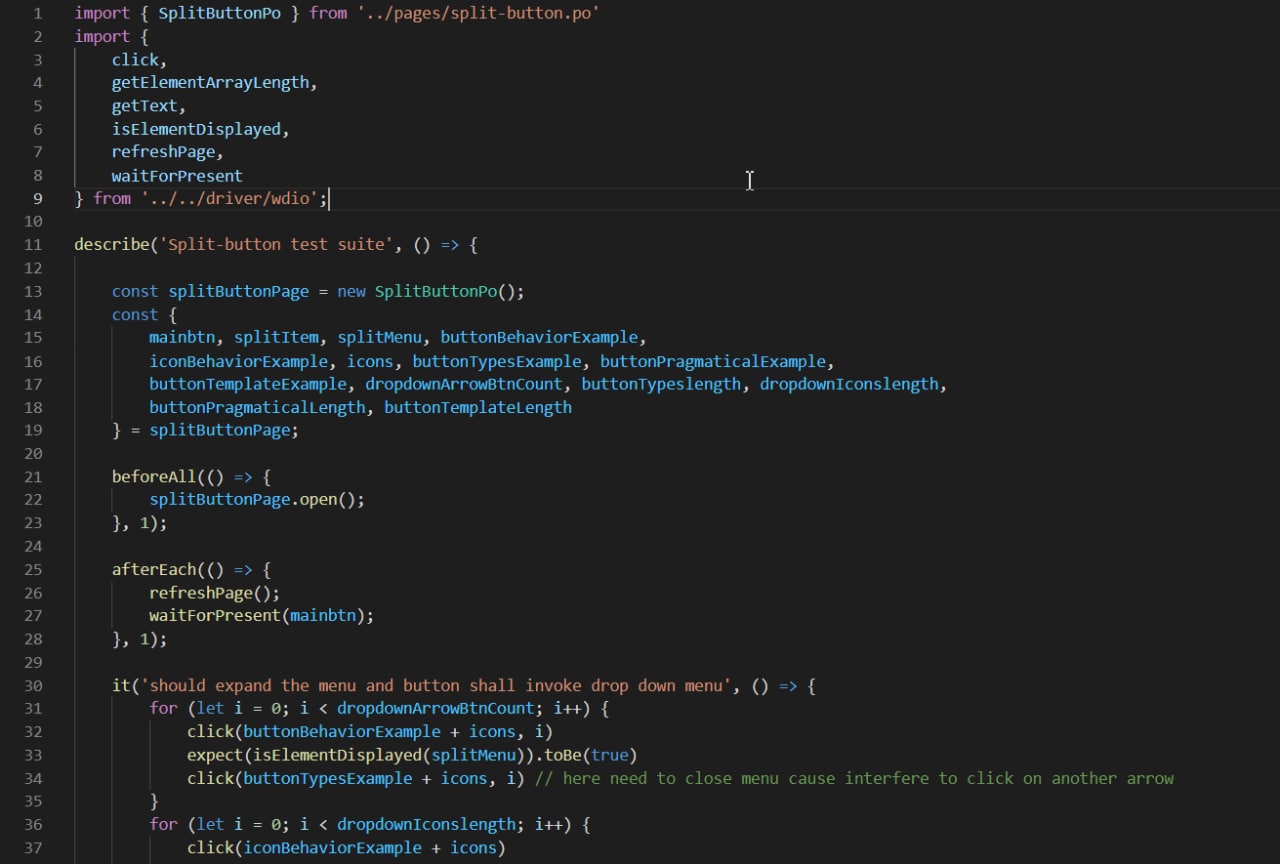Click line number 29 in the gutter

coord(32,662)
